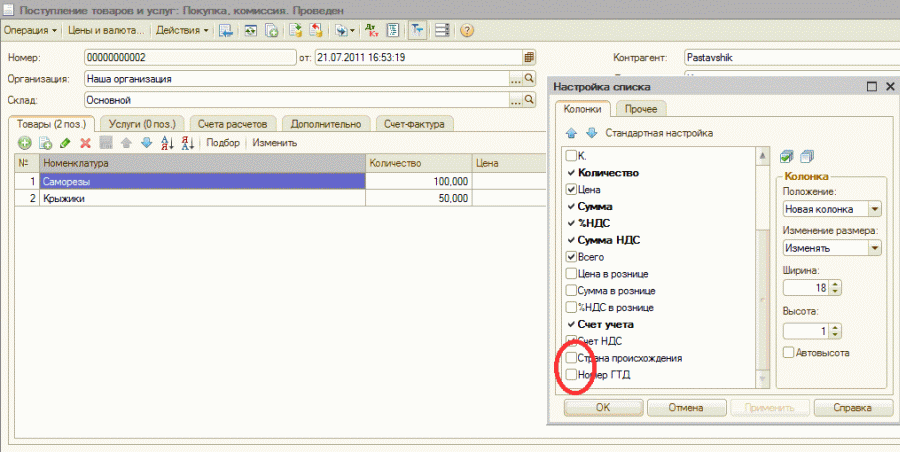
Task: Open the calendar picker next to date
Action: pos(529,57)
